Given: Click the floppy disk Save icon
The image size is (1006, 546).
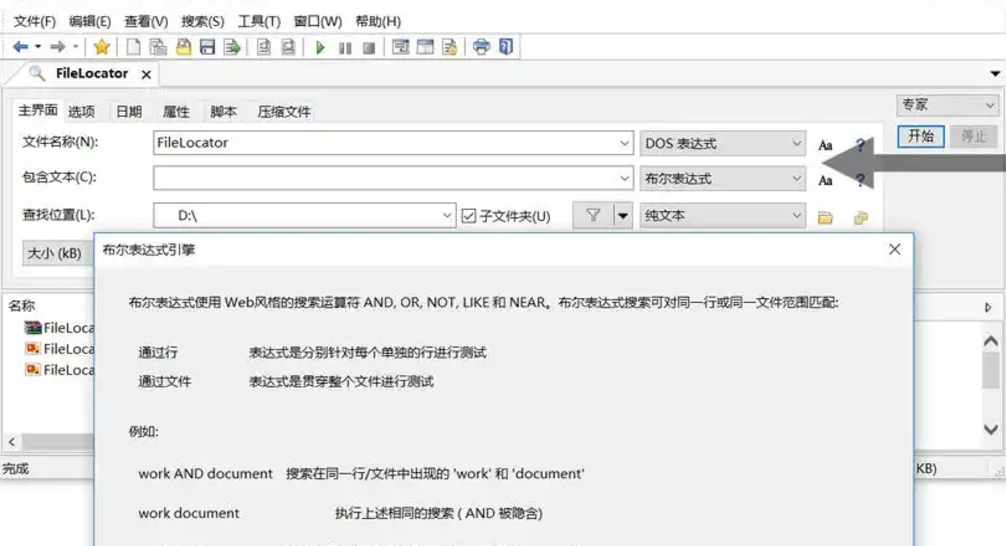Looking at the screenshot, I should pyautogui.click(x=207, y=47).
